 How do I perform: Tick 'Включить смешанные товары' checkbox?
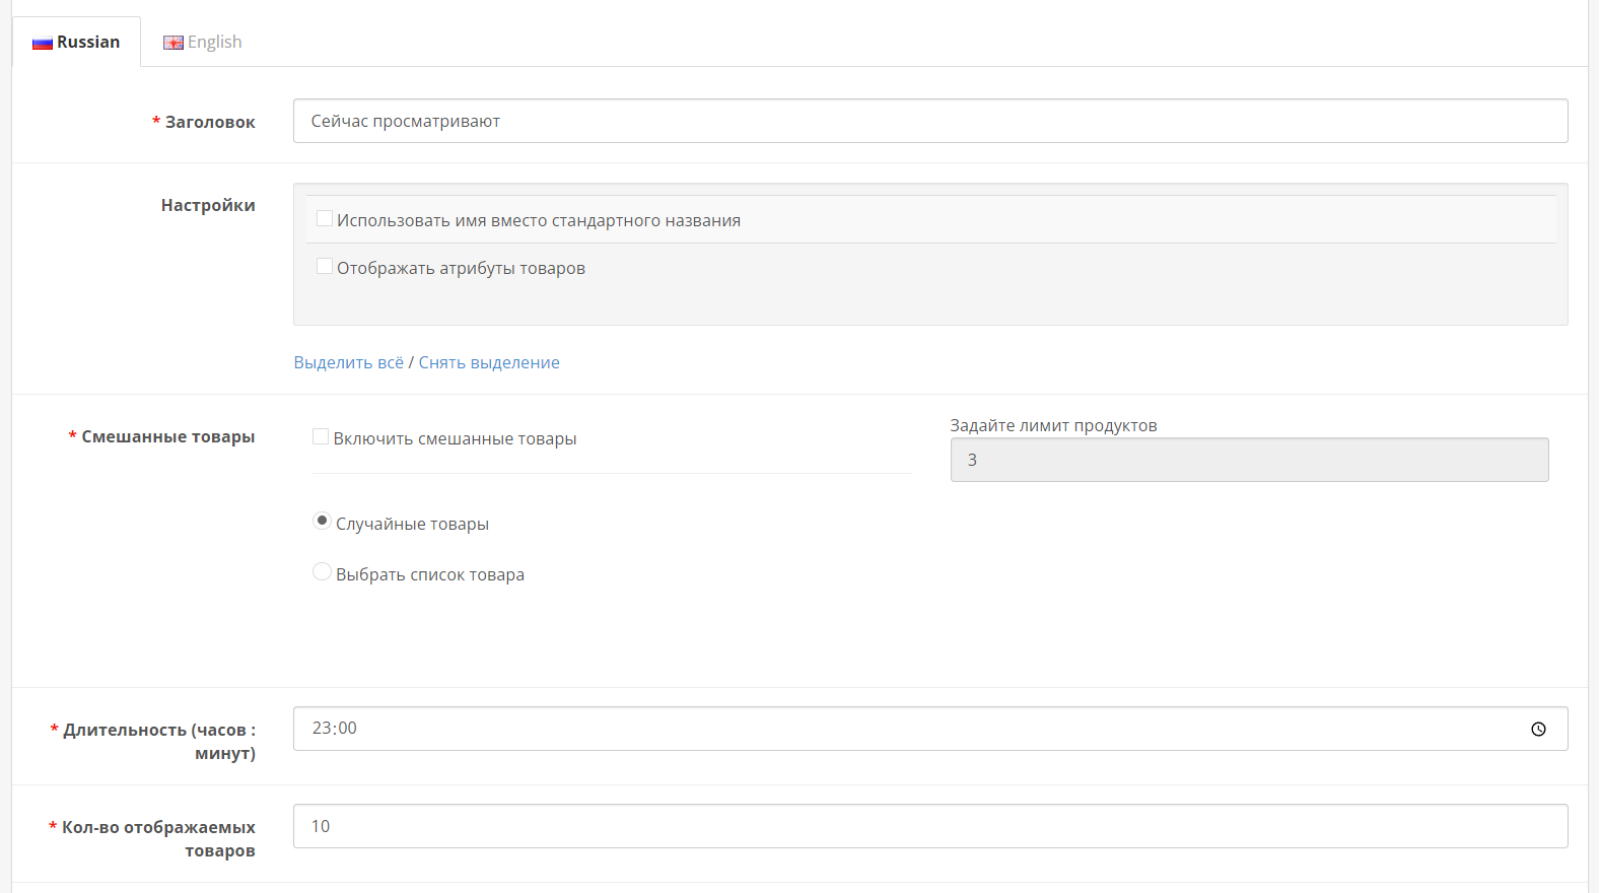coord(320,436)
